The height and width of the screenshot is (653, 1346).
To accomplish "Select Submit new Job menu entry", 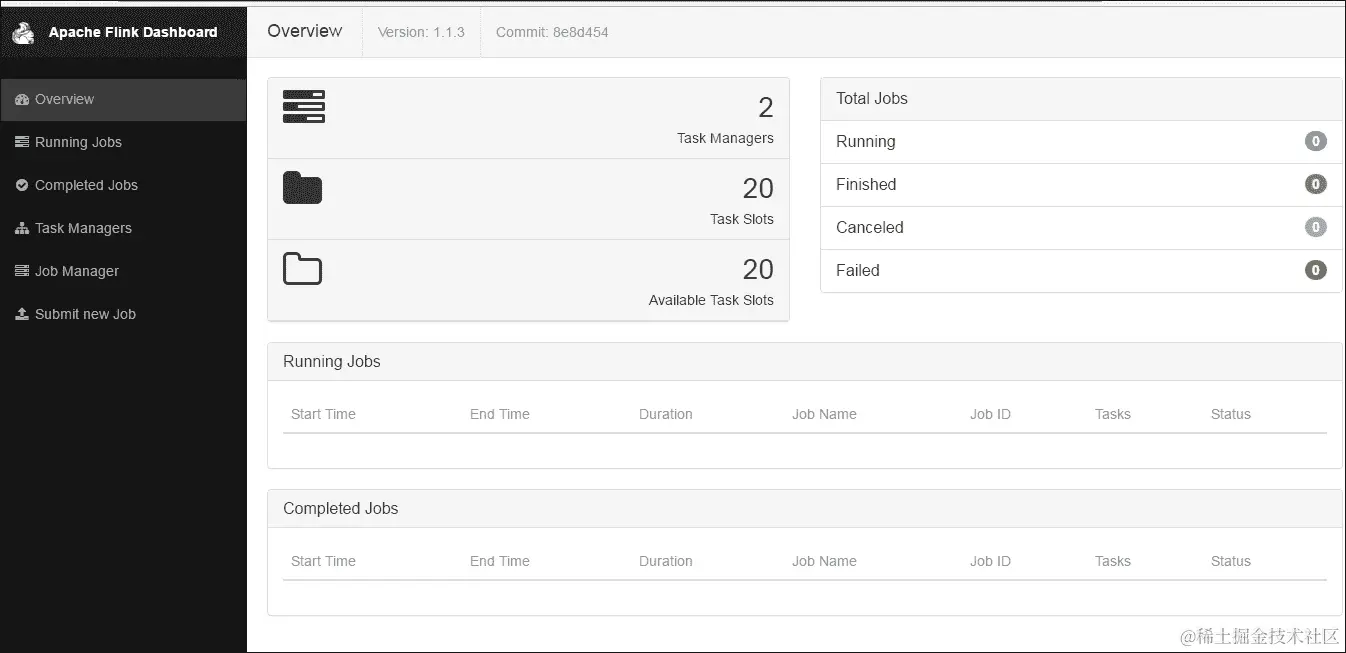I will (x=85, y=314).
